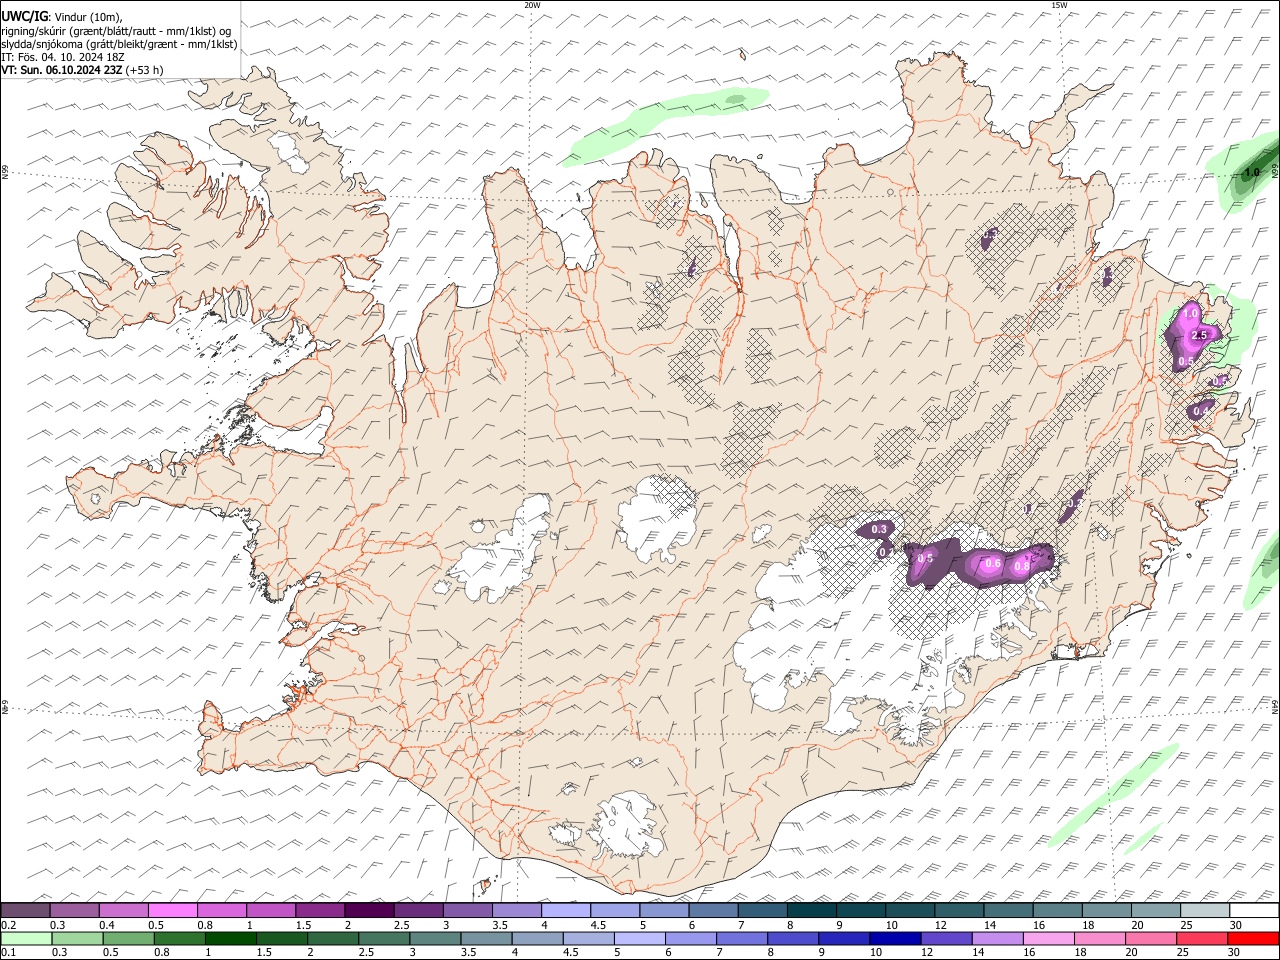1280x960 pixels.
Task: Click the lower legend swatch starting at 0.1
Action: point(26,939)
